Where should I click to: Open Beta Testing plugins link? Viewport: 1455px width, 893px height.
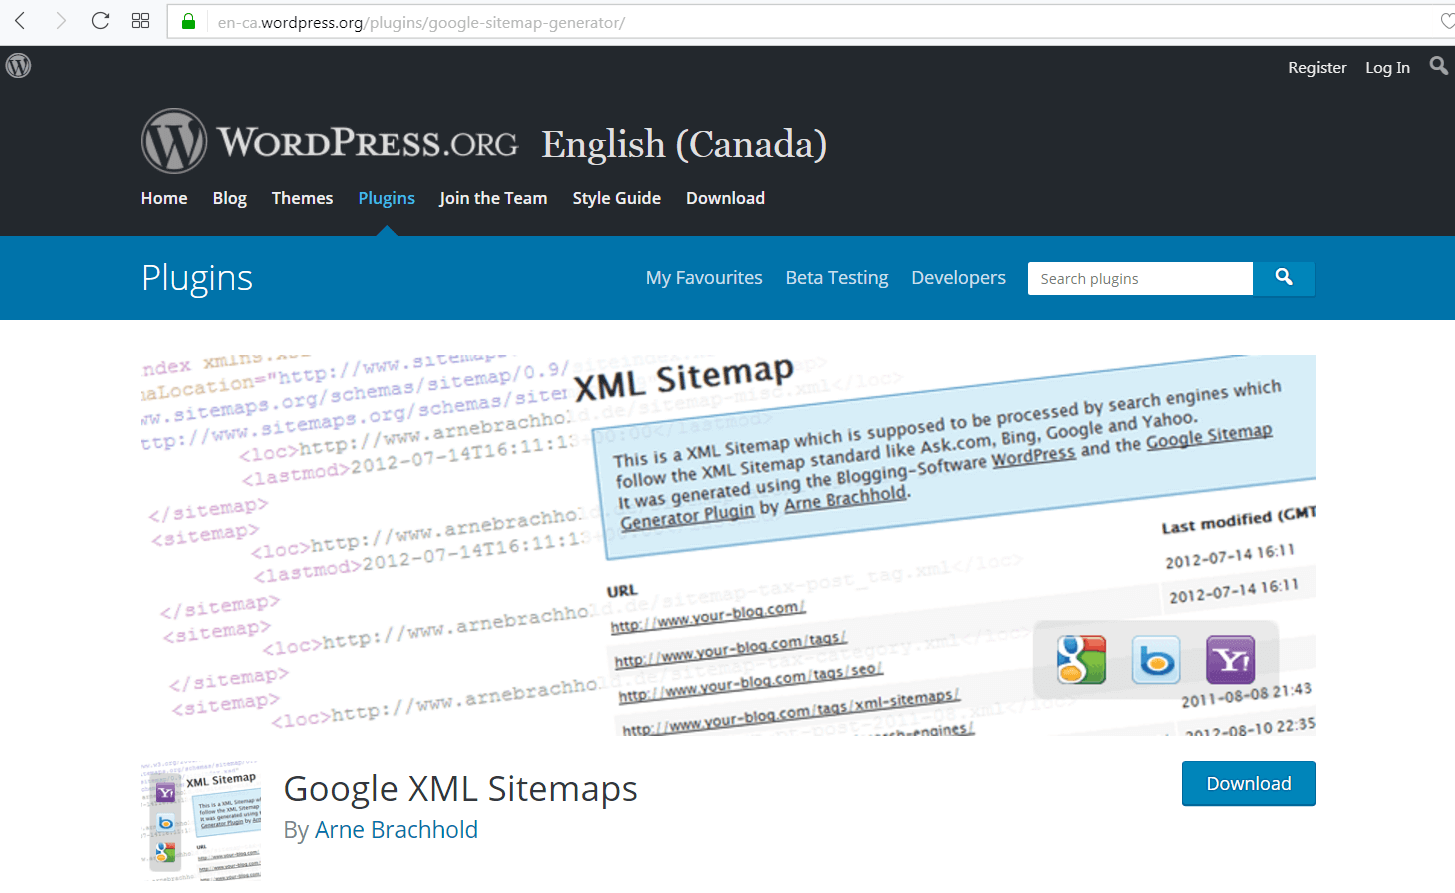pyautogui.click(x=837, y=278)
